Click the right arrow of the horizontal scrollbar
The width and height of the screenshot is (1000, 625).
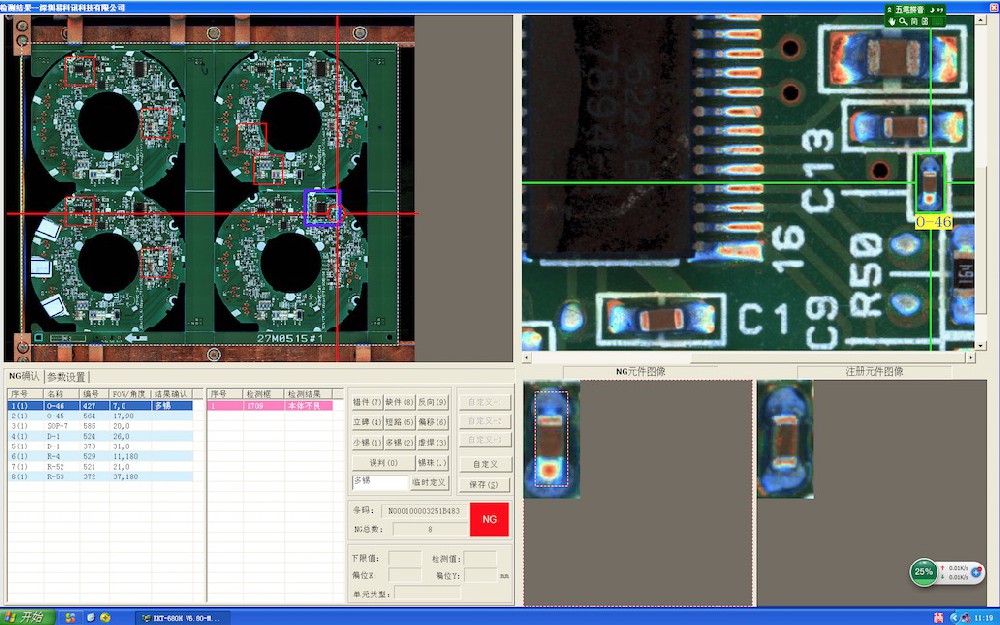(971, 357)
